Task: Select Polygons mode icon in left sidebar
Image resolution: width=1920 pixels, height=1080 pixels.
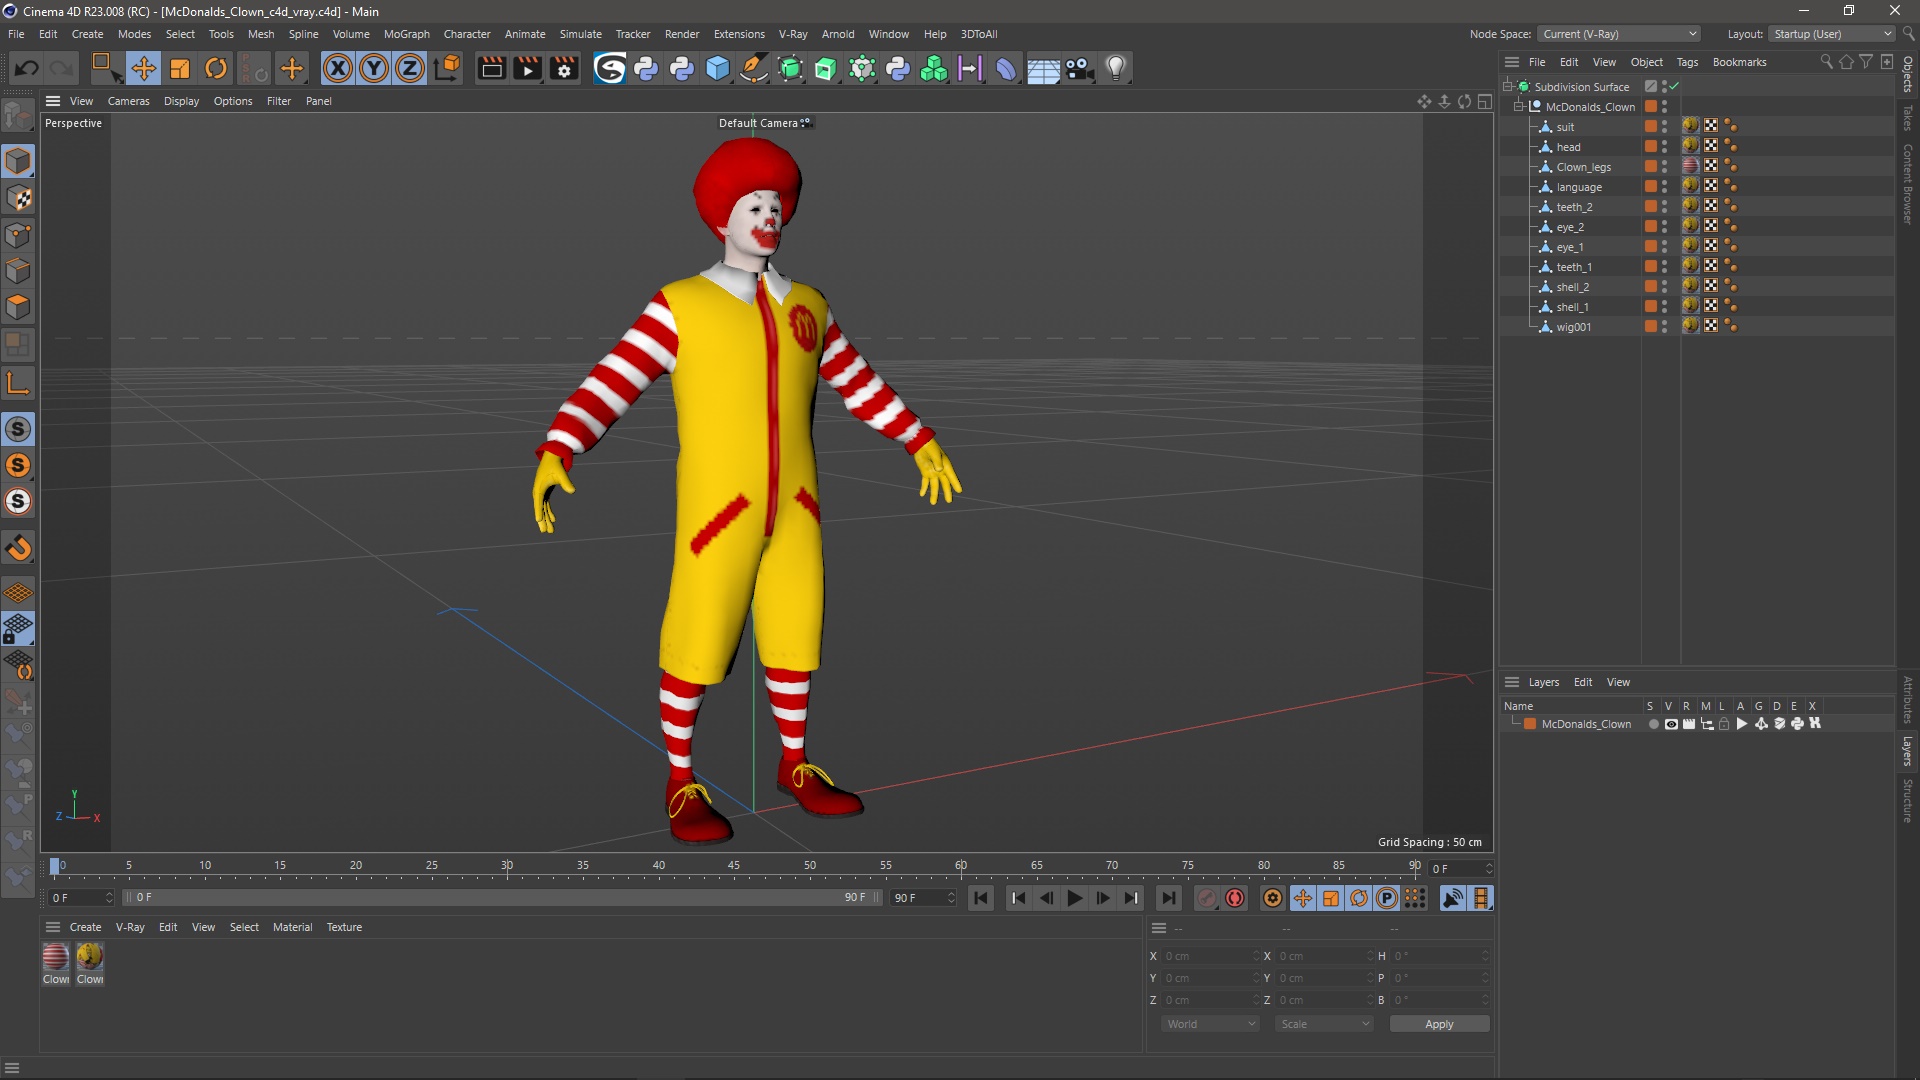Action: 18,307
